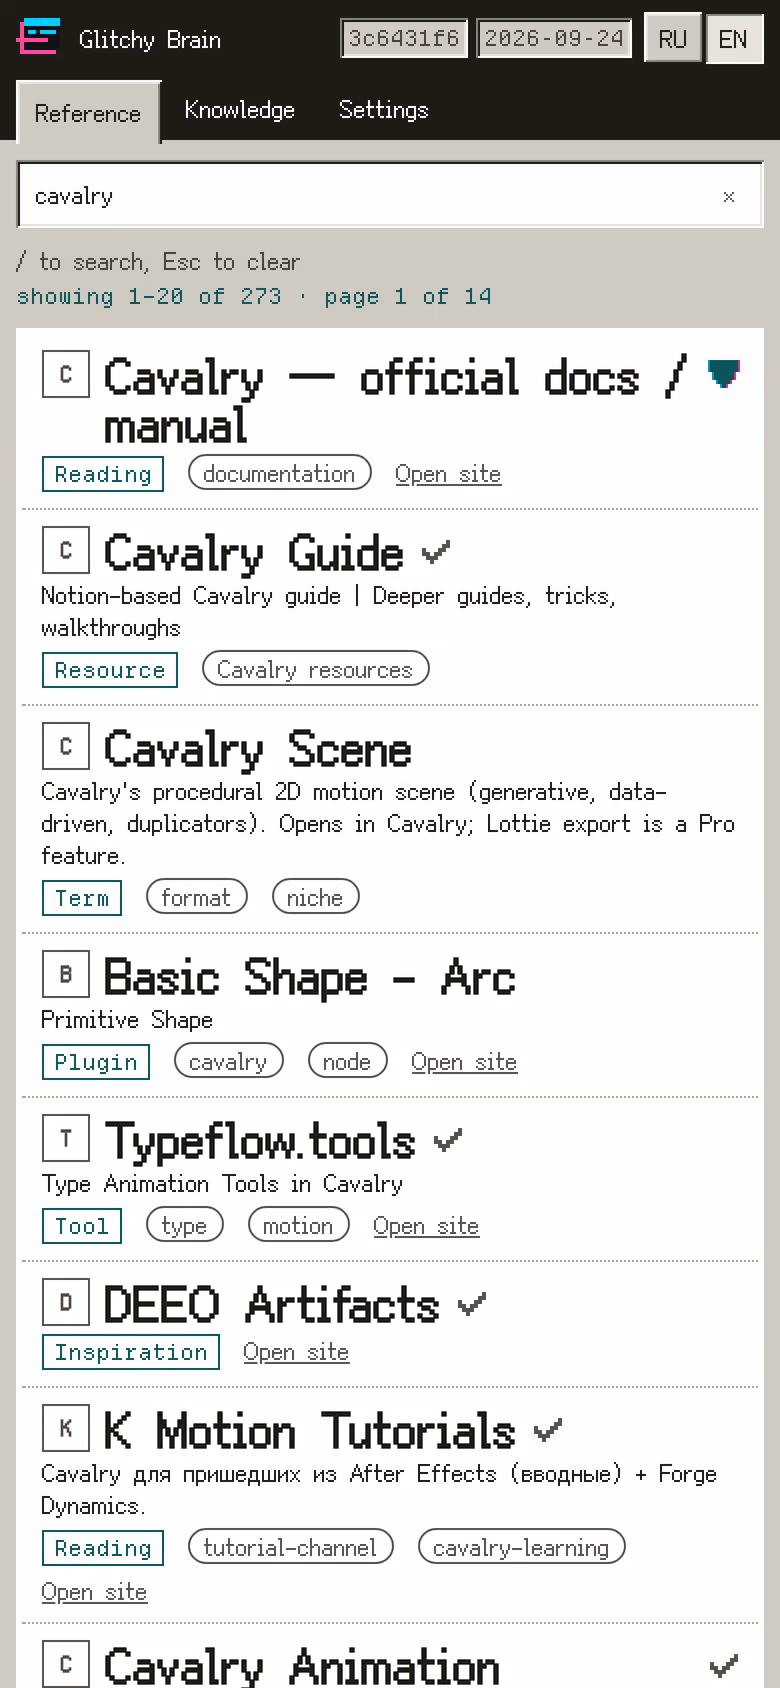
Task: Click the D letter badge of DEEO Artifacts
Action: (x=66, y=1302)
